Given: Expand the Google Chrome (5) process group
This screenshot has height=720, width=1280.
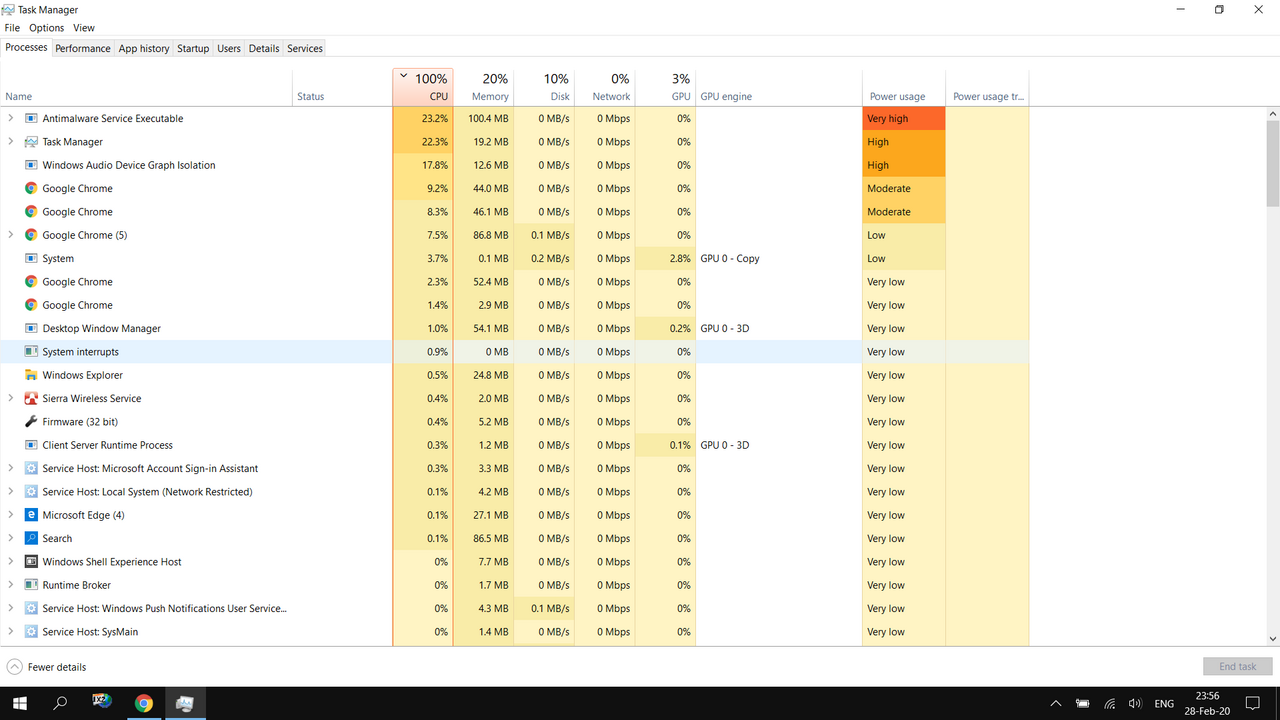Looking at the screenshot, I should 11,235.
